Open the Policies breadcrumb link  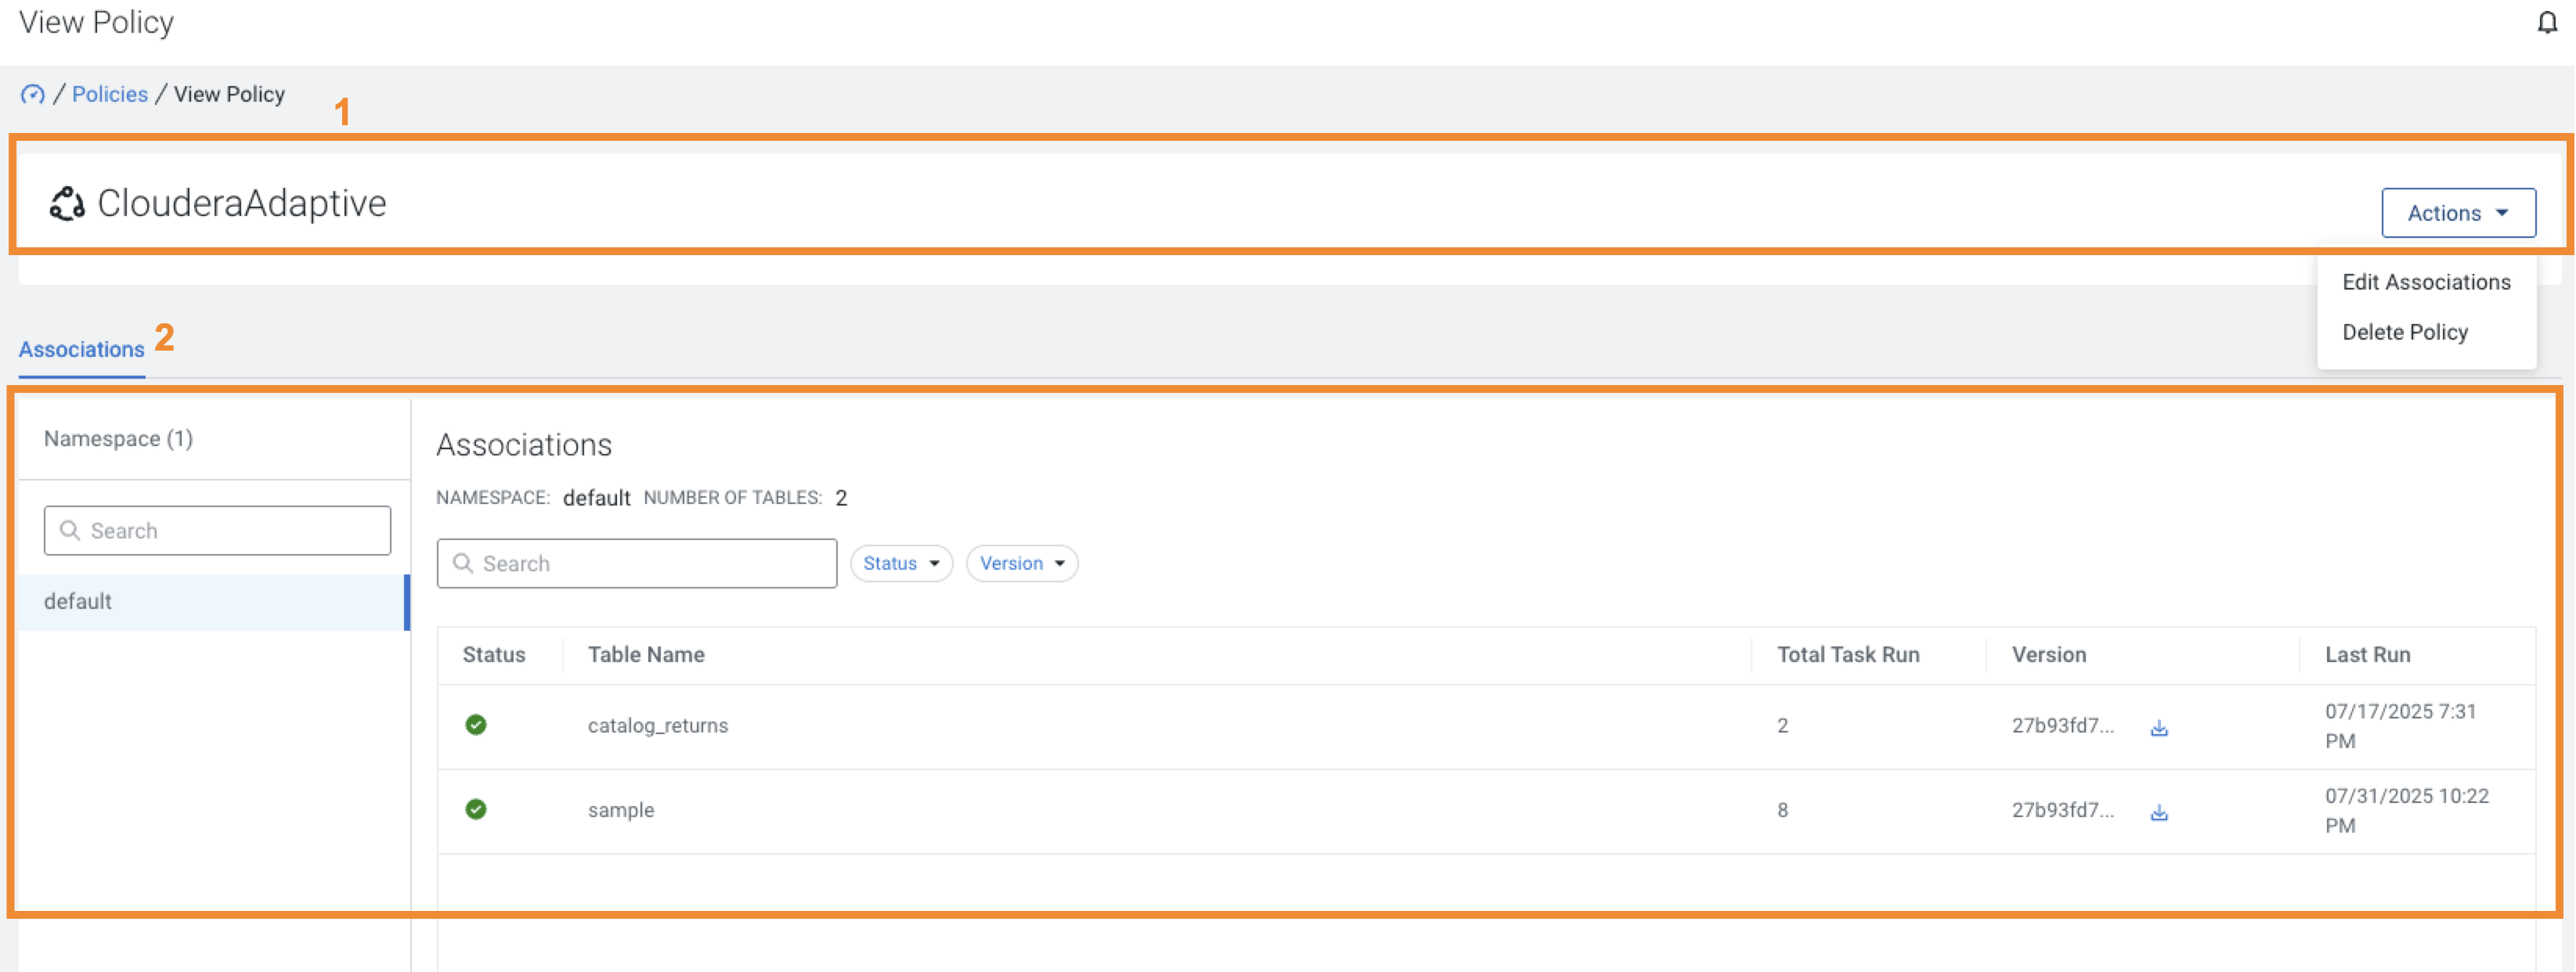pos(109,93)
